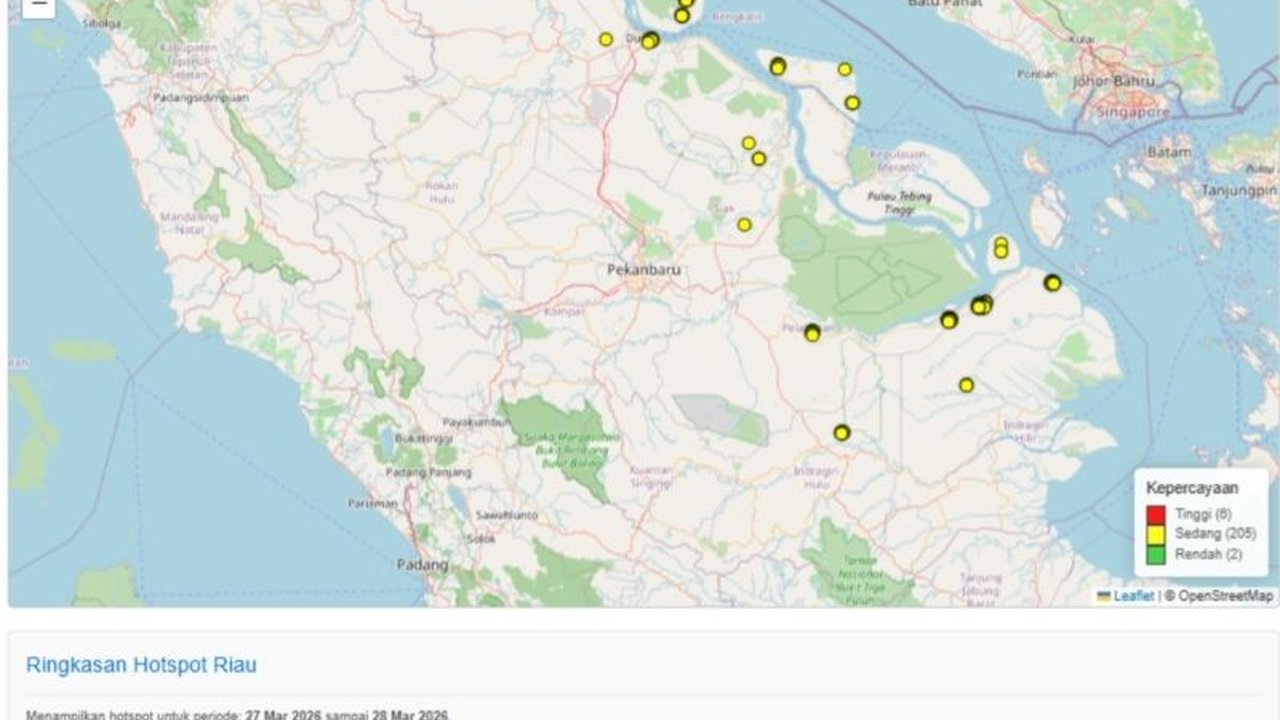Image resolution: width=1280 pixels, height=720 pixels.
Task: Select the hotspot marker just north of Bengkalis label
Action: [682, 15]
